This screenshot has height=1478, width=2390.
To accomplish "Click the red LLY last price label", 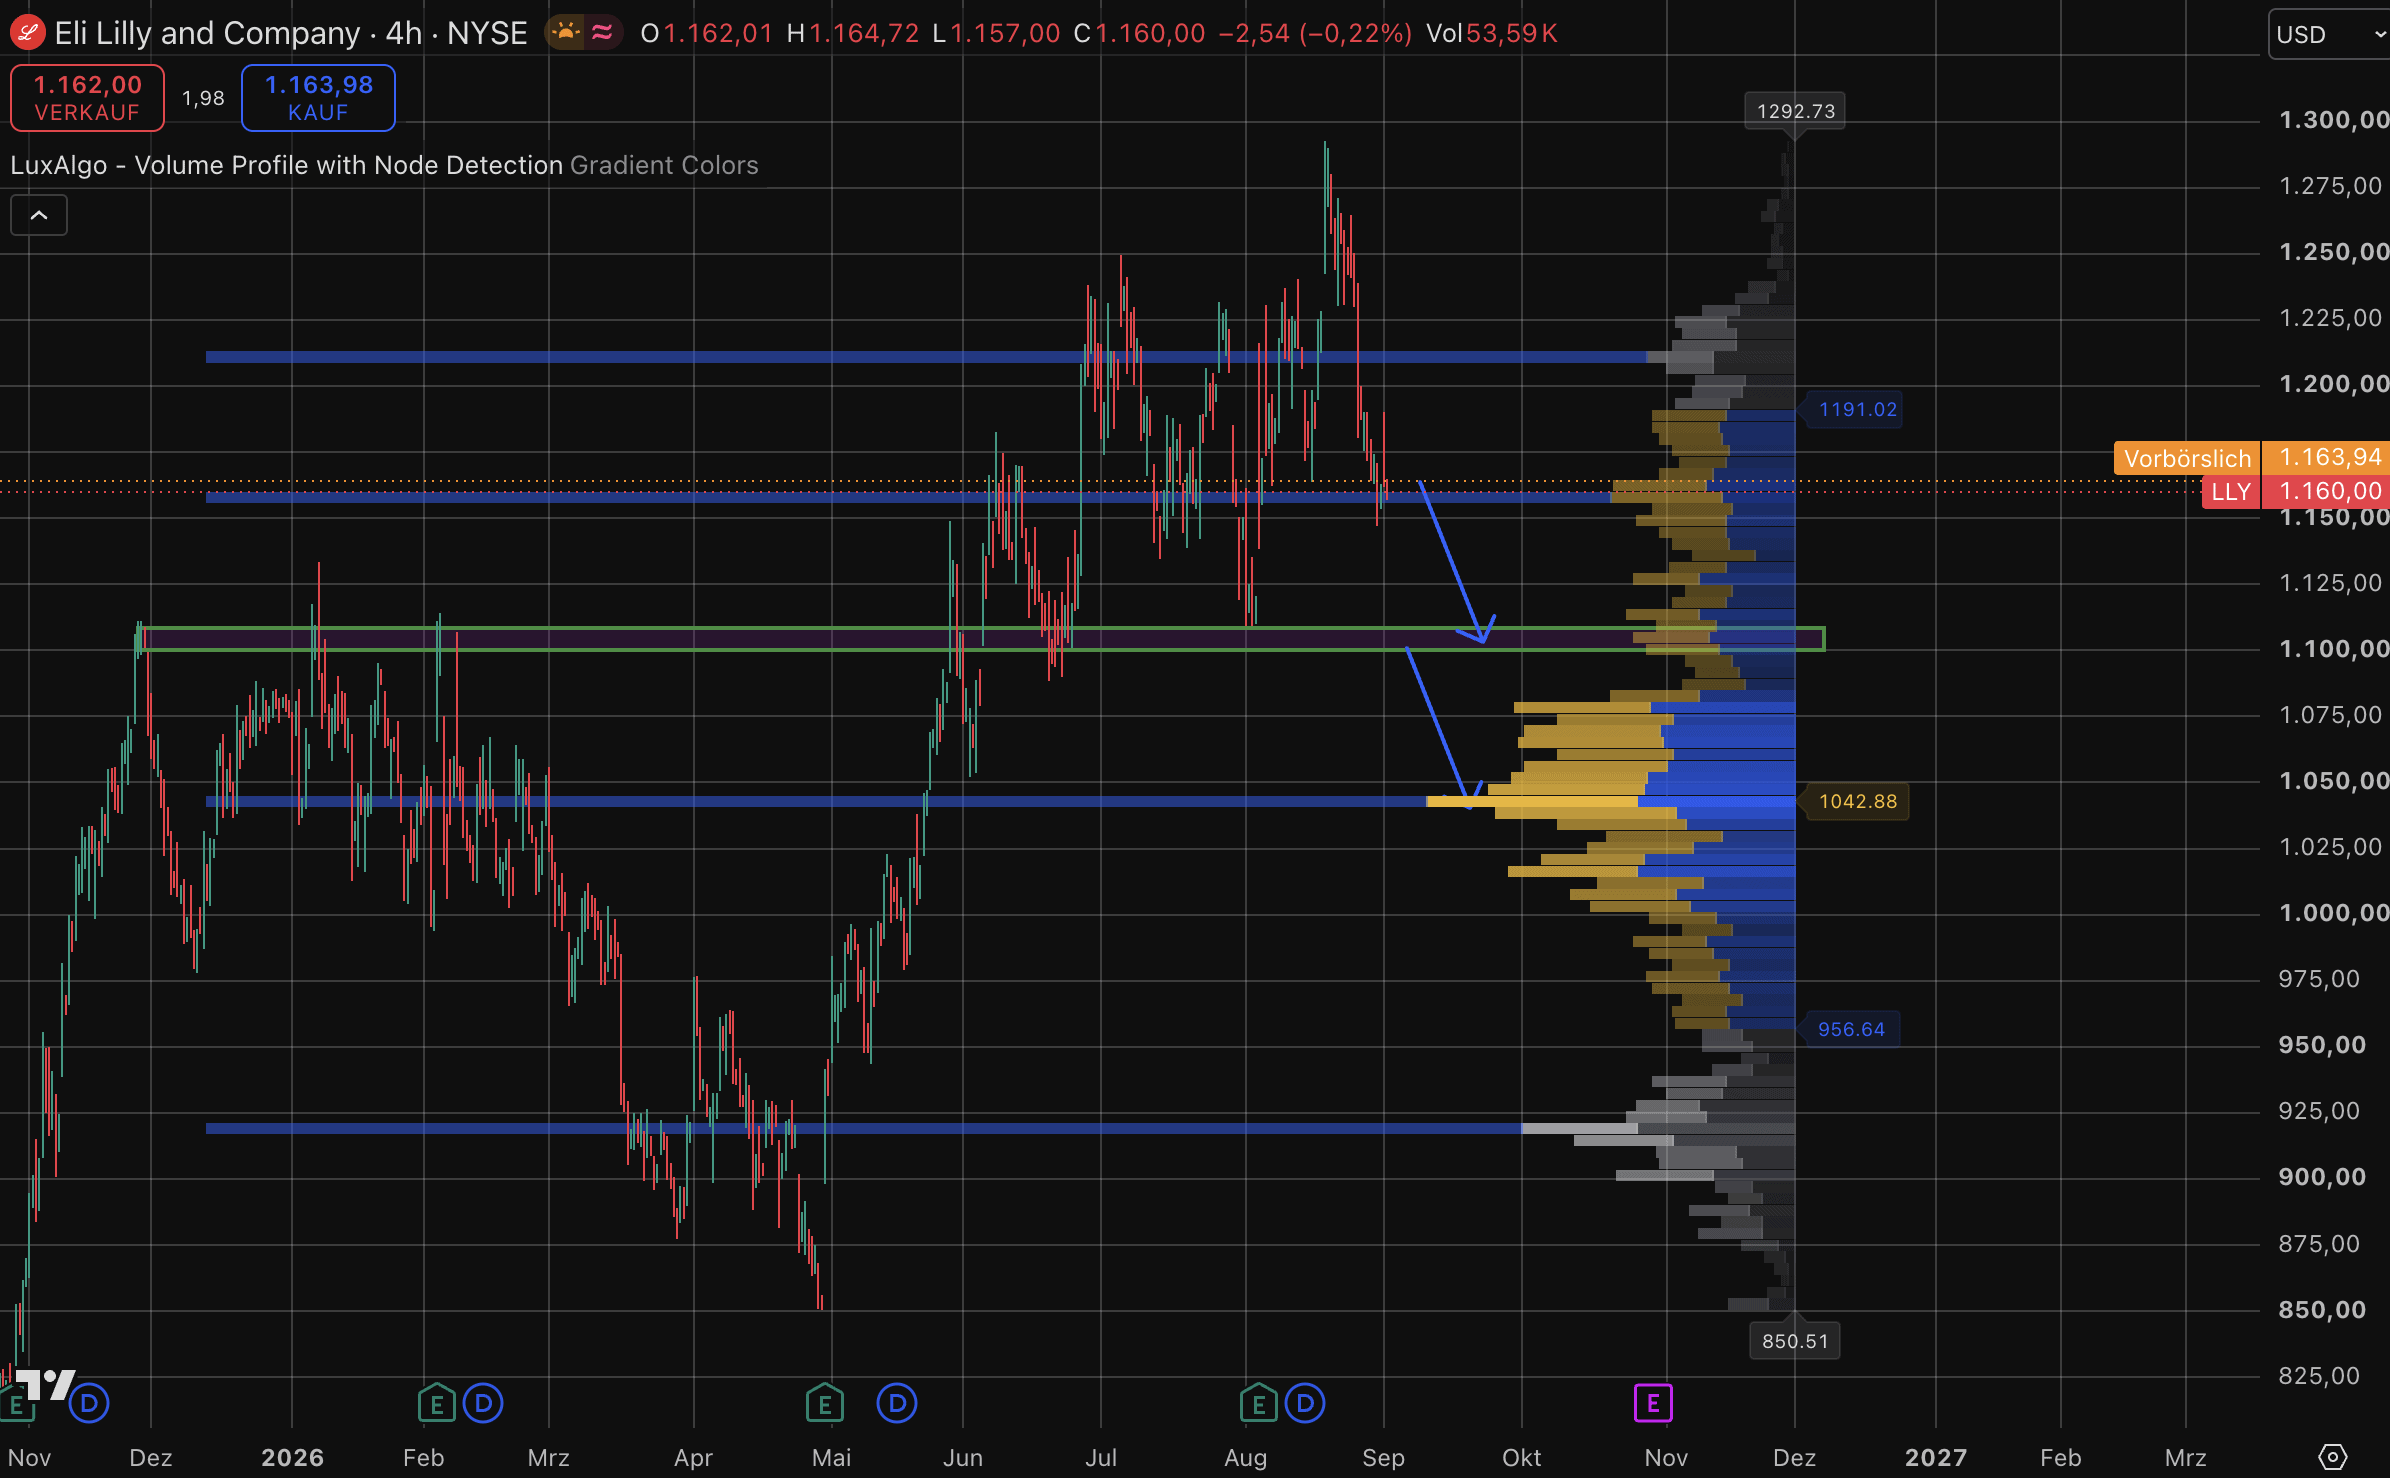I will click(x=2231, y=492).
